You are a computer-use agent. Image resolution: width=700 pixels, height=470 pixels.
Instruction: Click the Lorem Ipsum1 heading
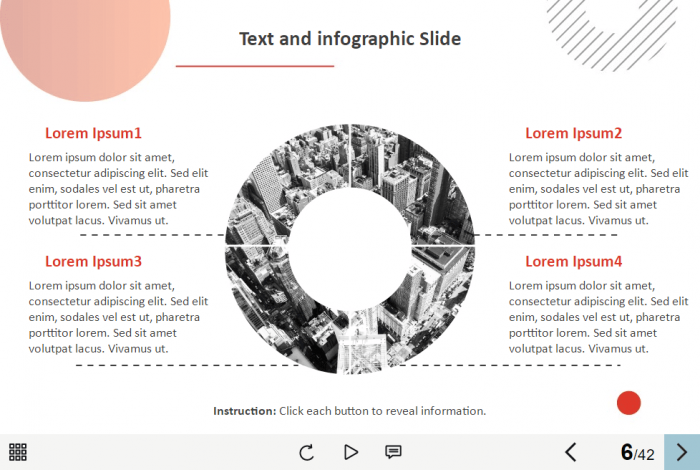(93, 133)
